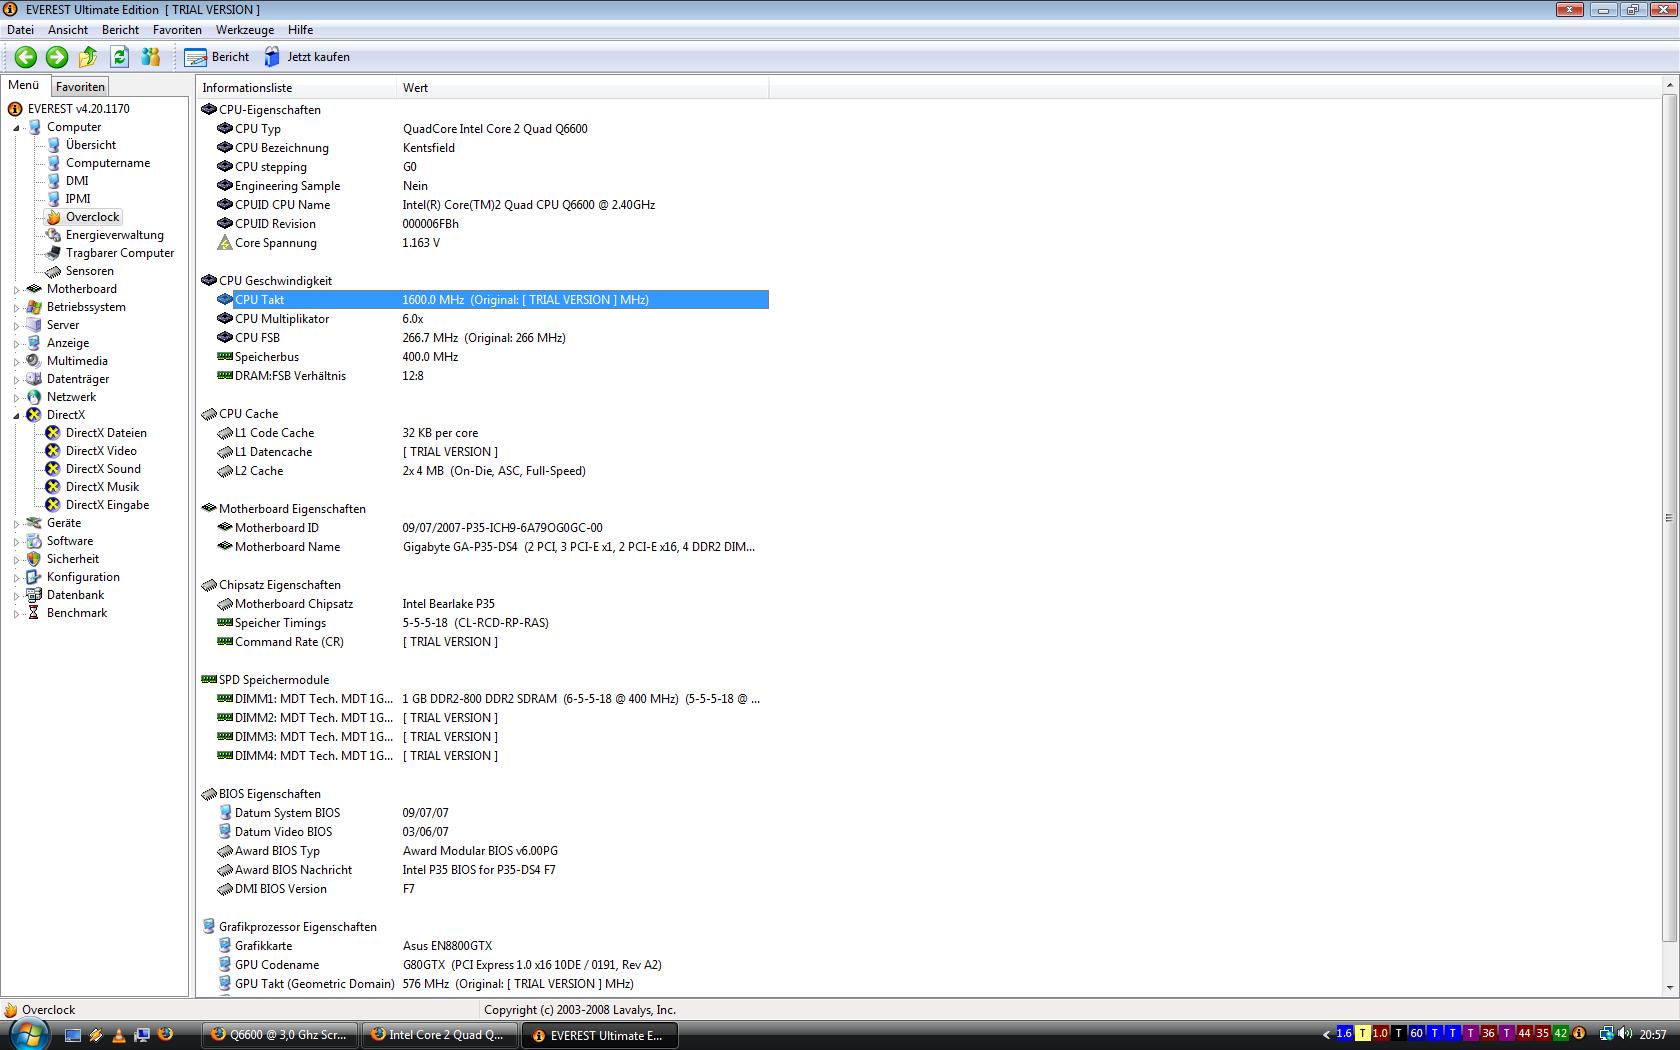1680x1050 pixels.
Task: Open the DMI tree item
Action: 77,181
